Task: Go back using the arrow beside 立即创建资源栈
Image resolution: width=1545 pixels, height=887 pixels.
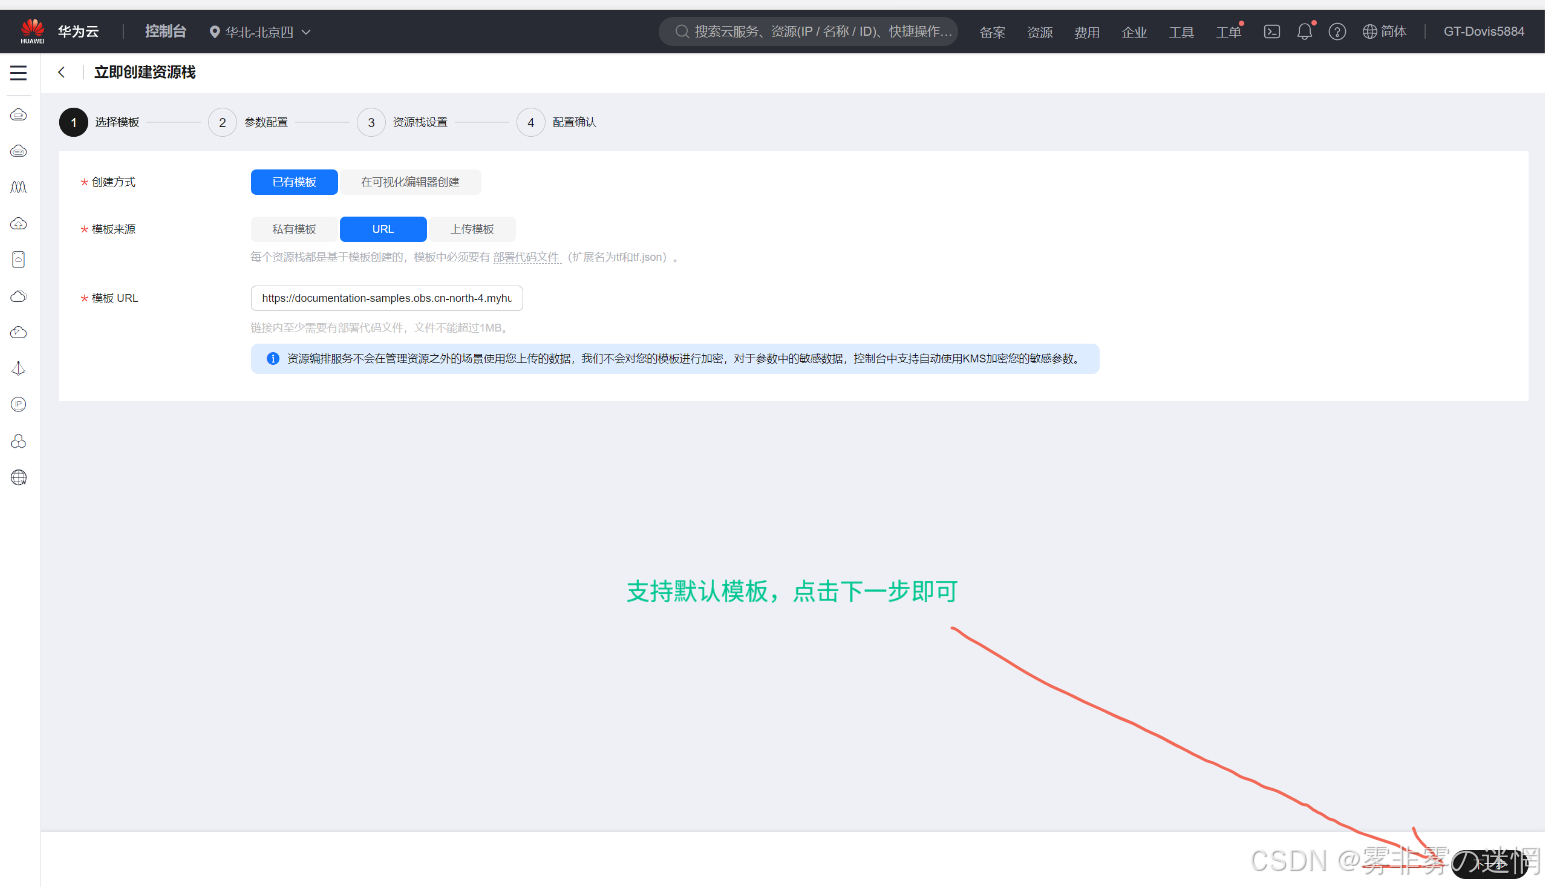Action: (x=61, y=72)
